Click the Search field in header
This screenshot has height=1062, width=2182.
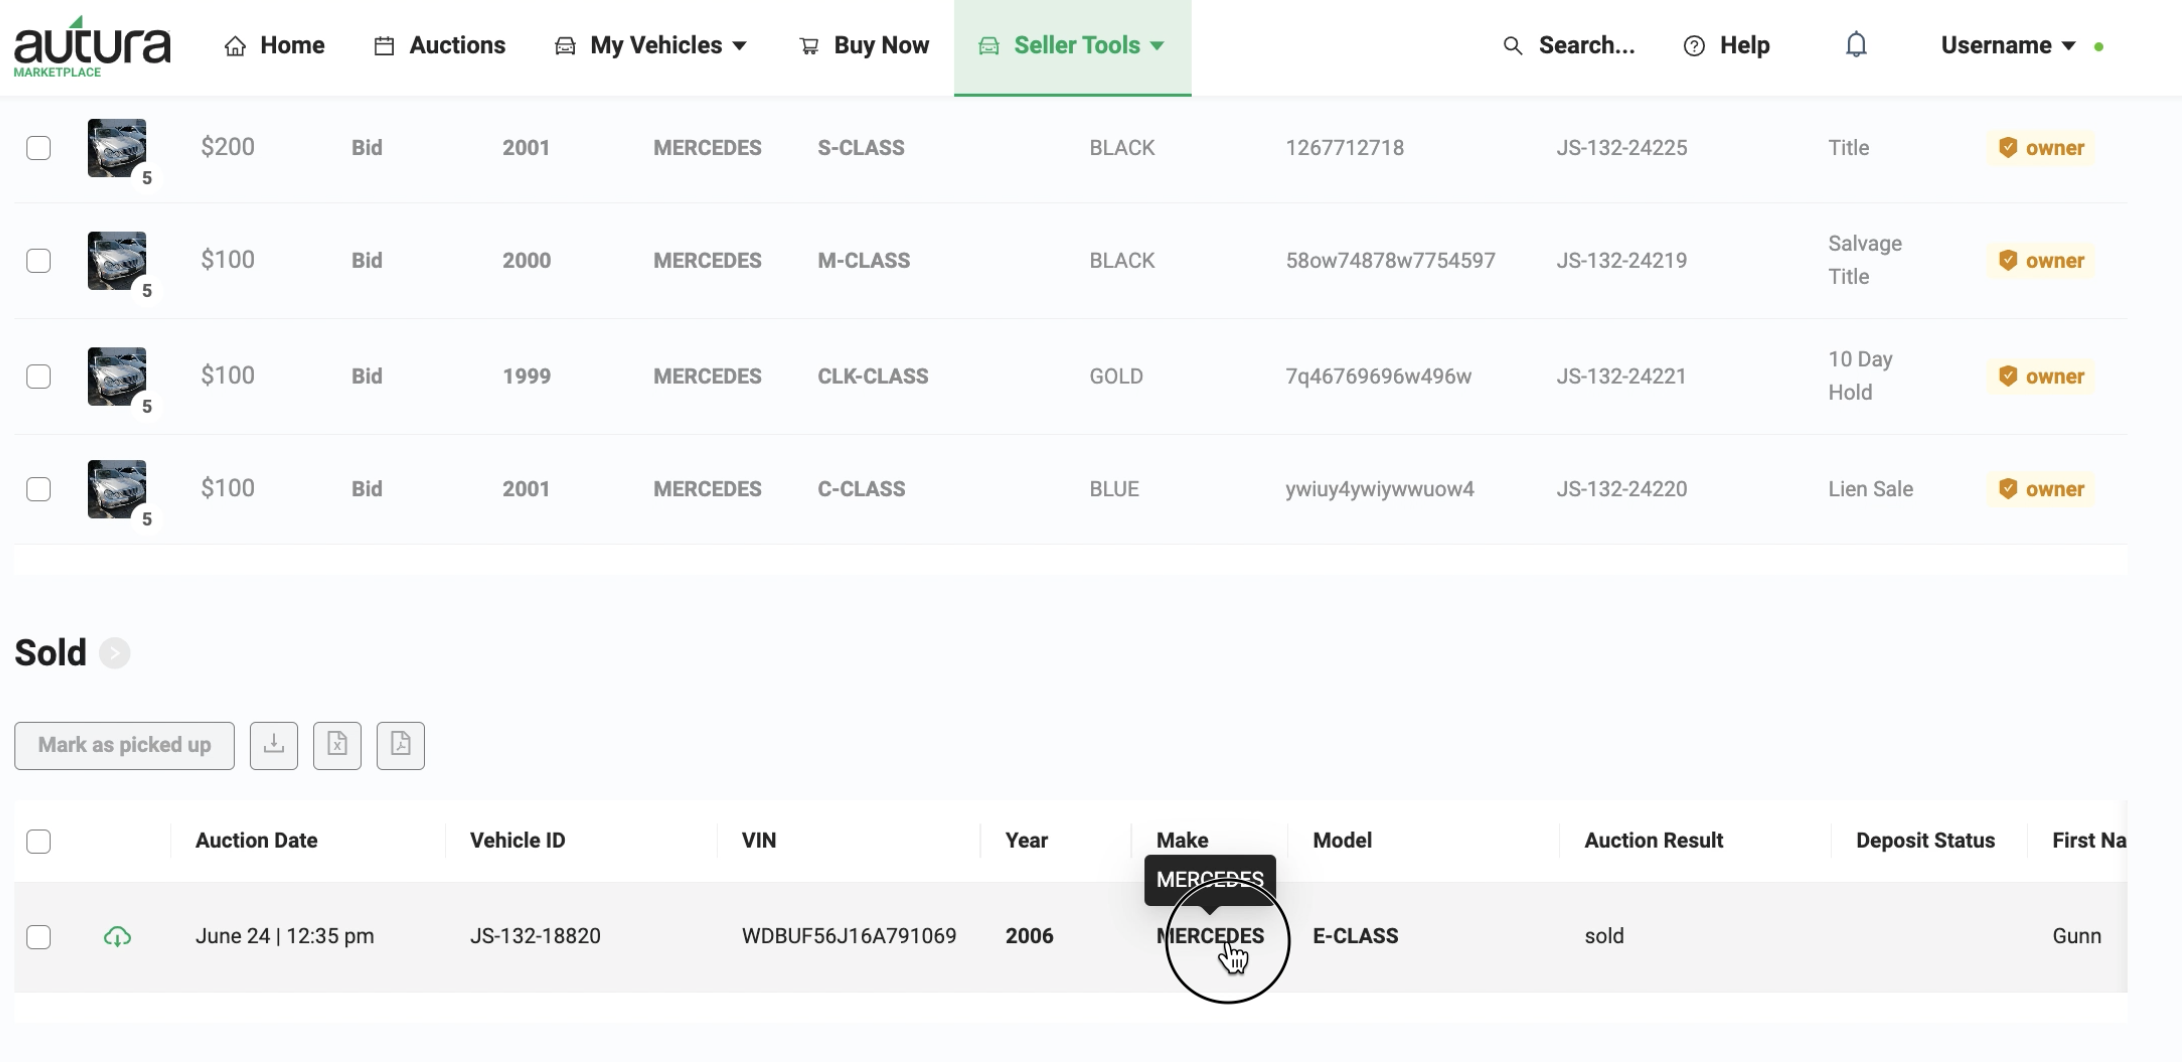pos(1586,45)
